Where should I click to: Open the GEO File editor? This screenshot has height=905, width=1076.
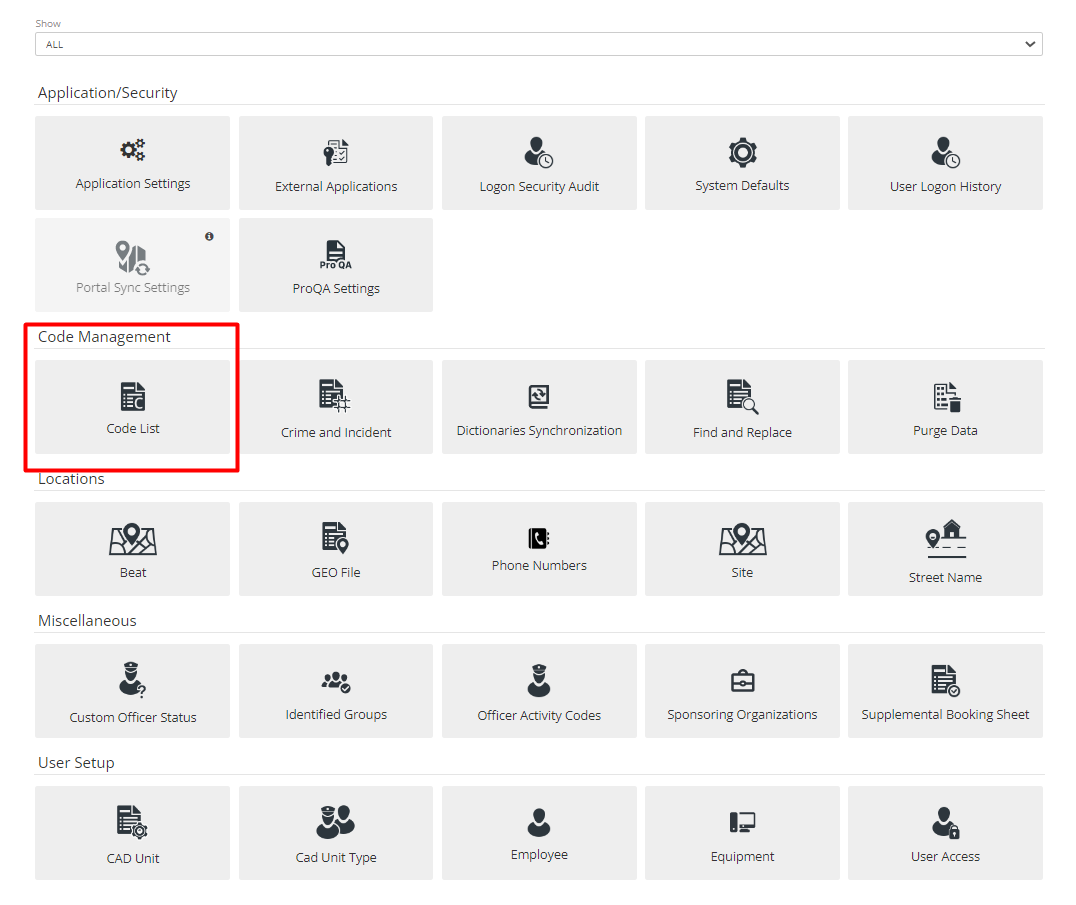335,549
